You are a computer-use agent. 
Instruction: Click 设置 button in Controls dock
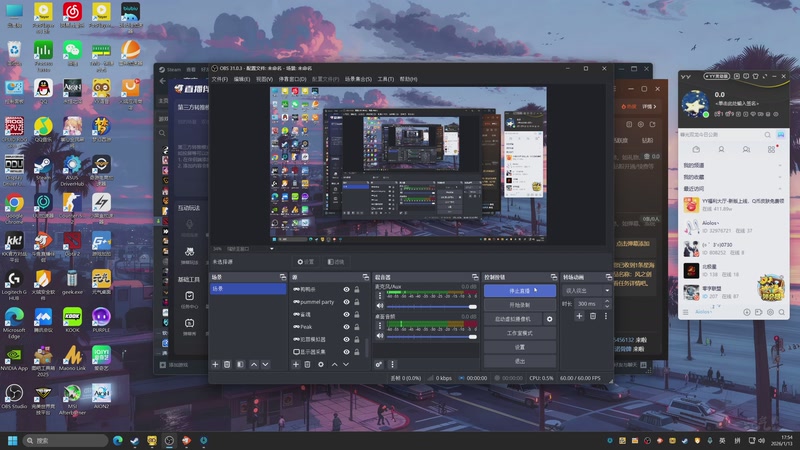point(520,347)
